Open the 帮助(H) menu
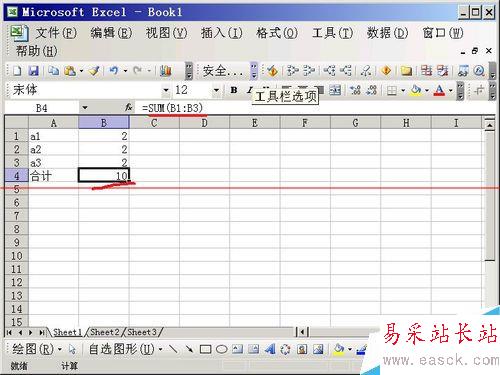Screen dimensions: 500x375 click(x=37, y=51)
